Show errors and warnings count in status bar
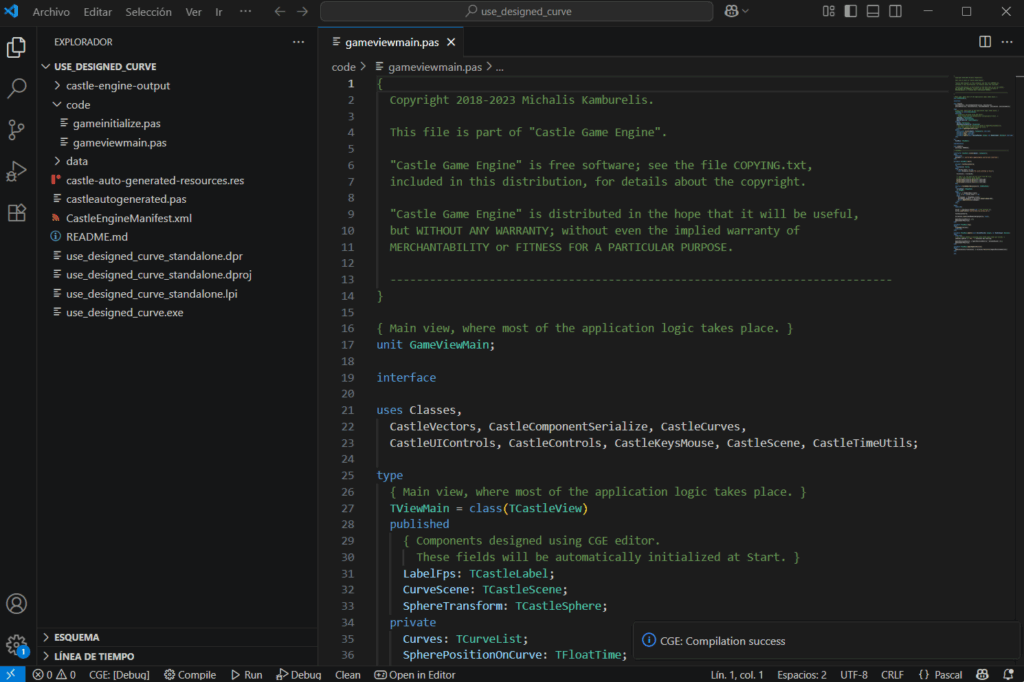The image size is (1024, 682). [x=54, y=675]
